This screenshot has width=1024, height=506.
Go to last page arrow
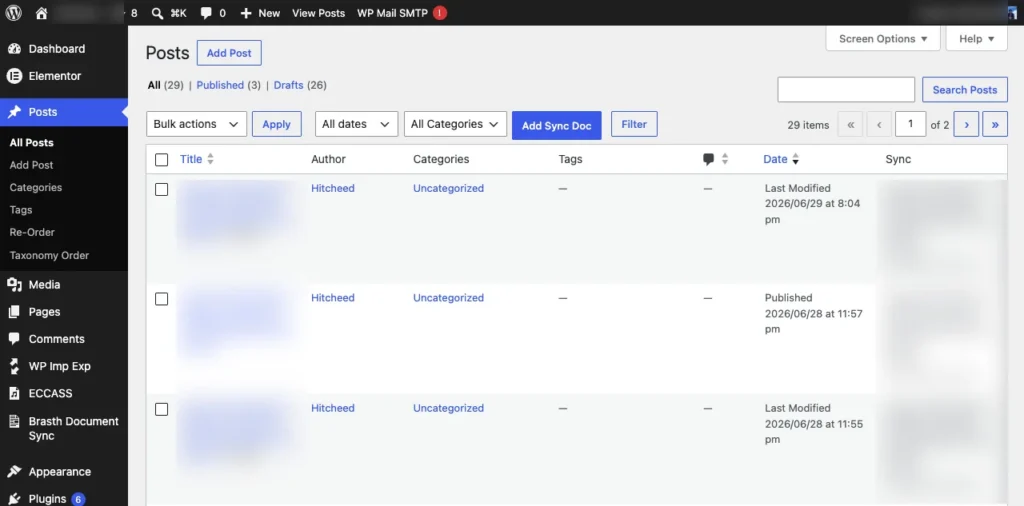click(x=995, y=124)
